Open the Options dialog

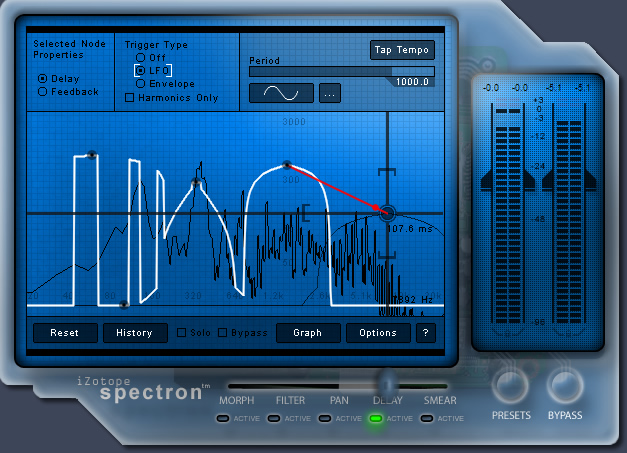378,333
